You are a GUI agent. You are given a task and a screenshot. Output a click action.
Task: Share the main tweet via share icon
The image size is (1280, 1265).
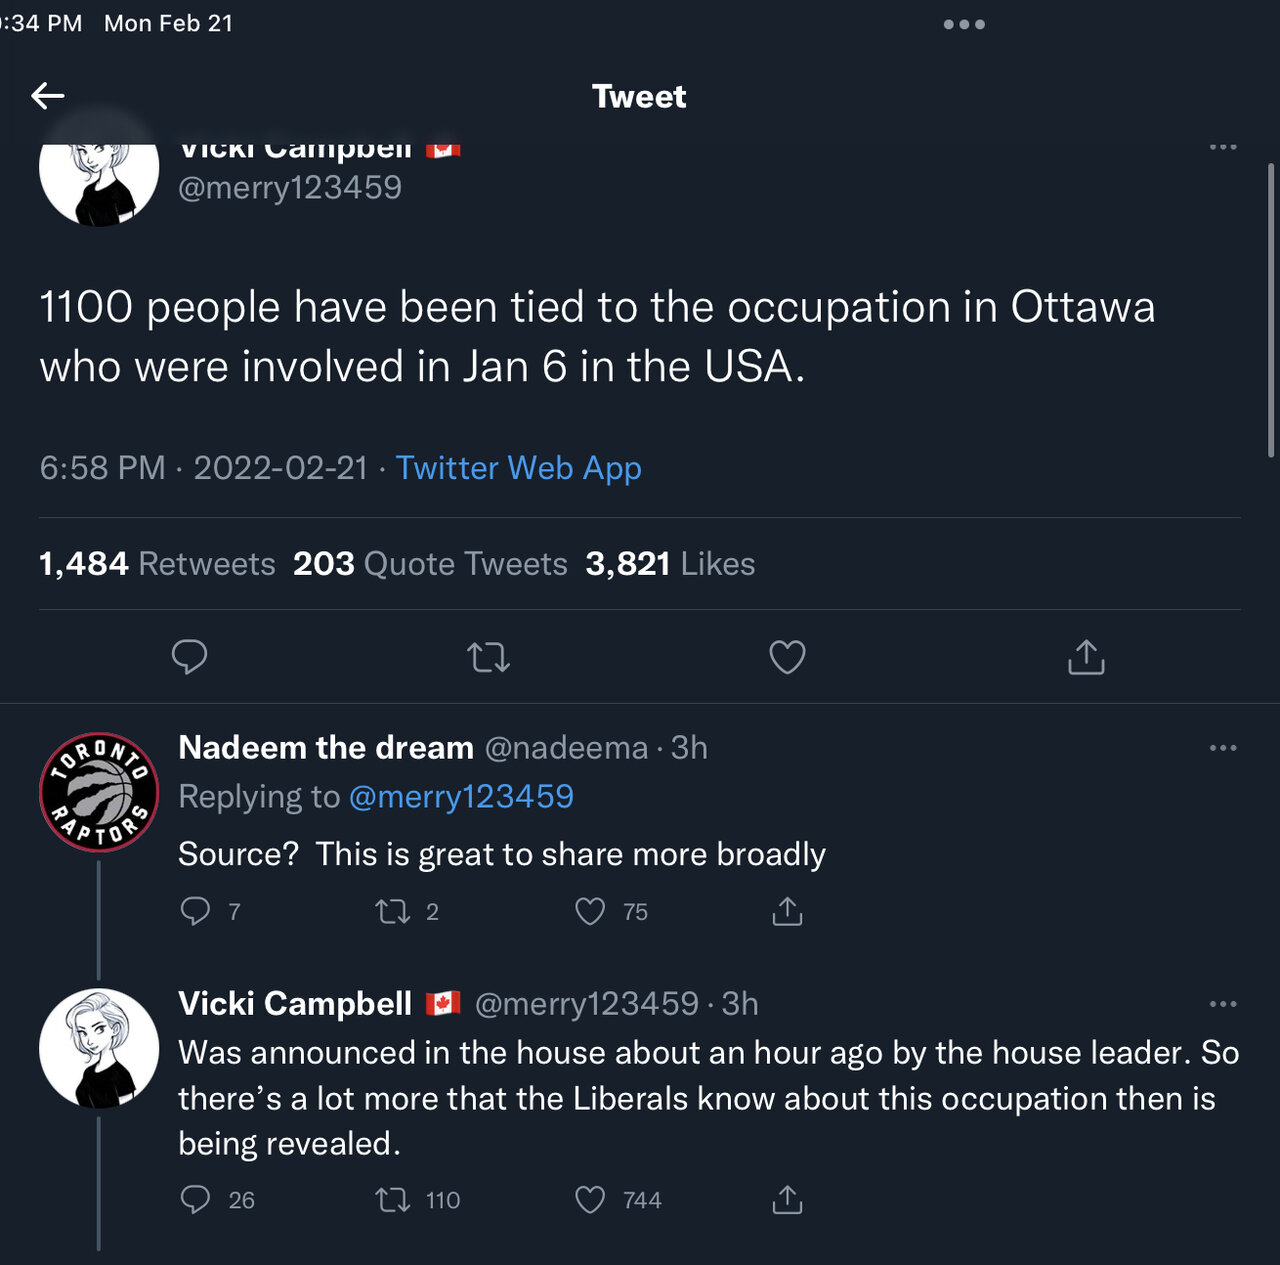click(x=1086, y=657)
